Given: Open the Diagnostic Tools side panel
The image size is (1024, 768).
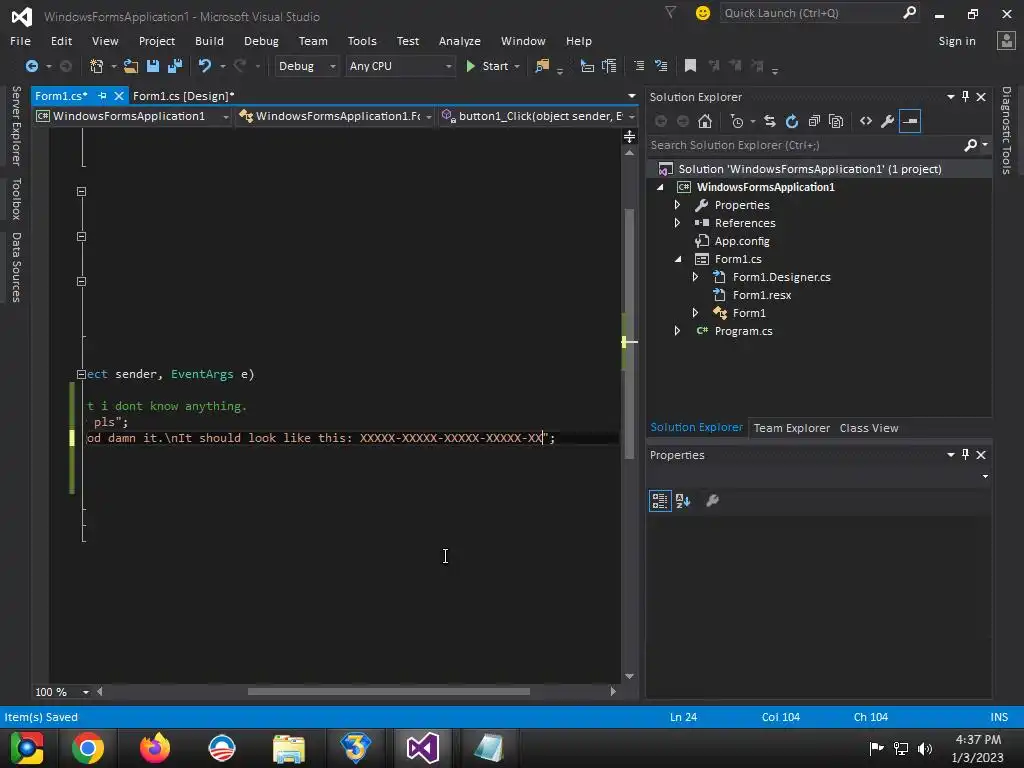Looking at the screenshot, I should (x=1007, y=131).
